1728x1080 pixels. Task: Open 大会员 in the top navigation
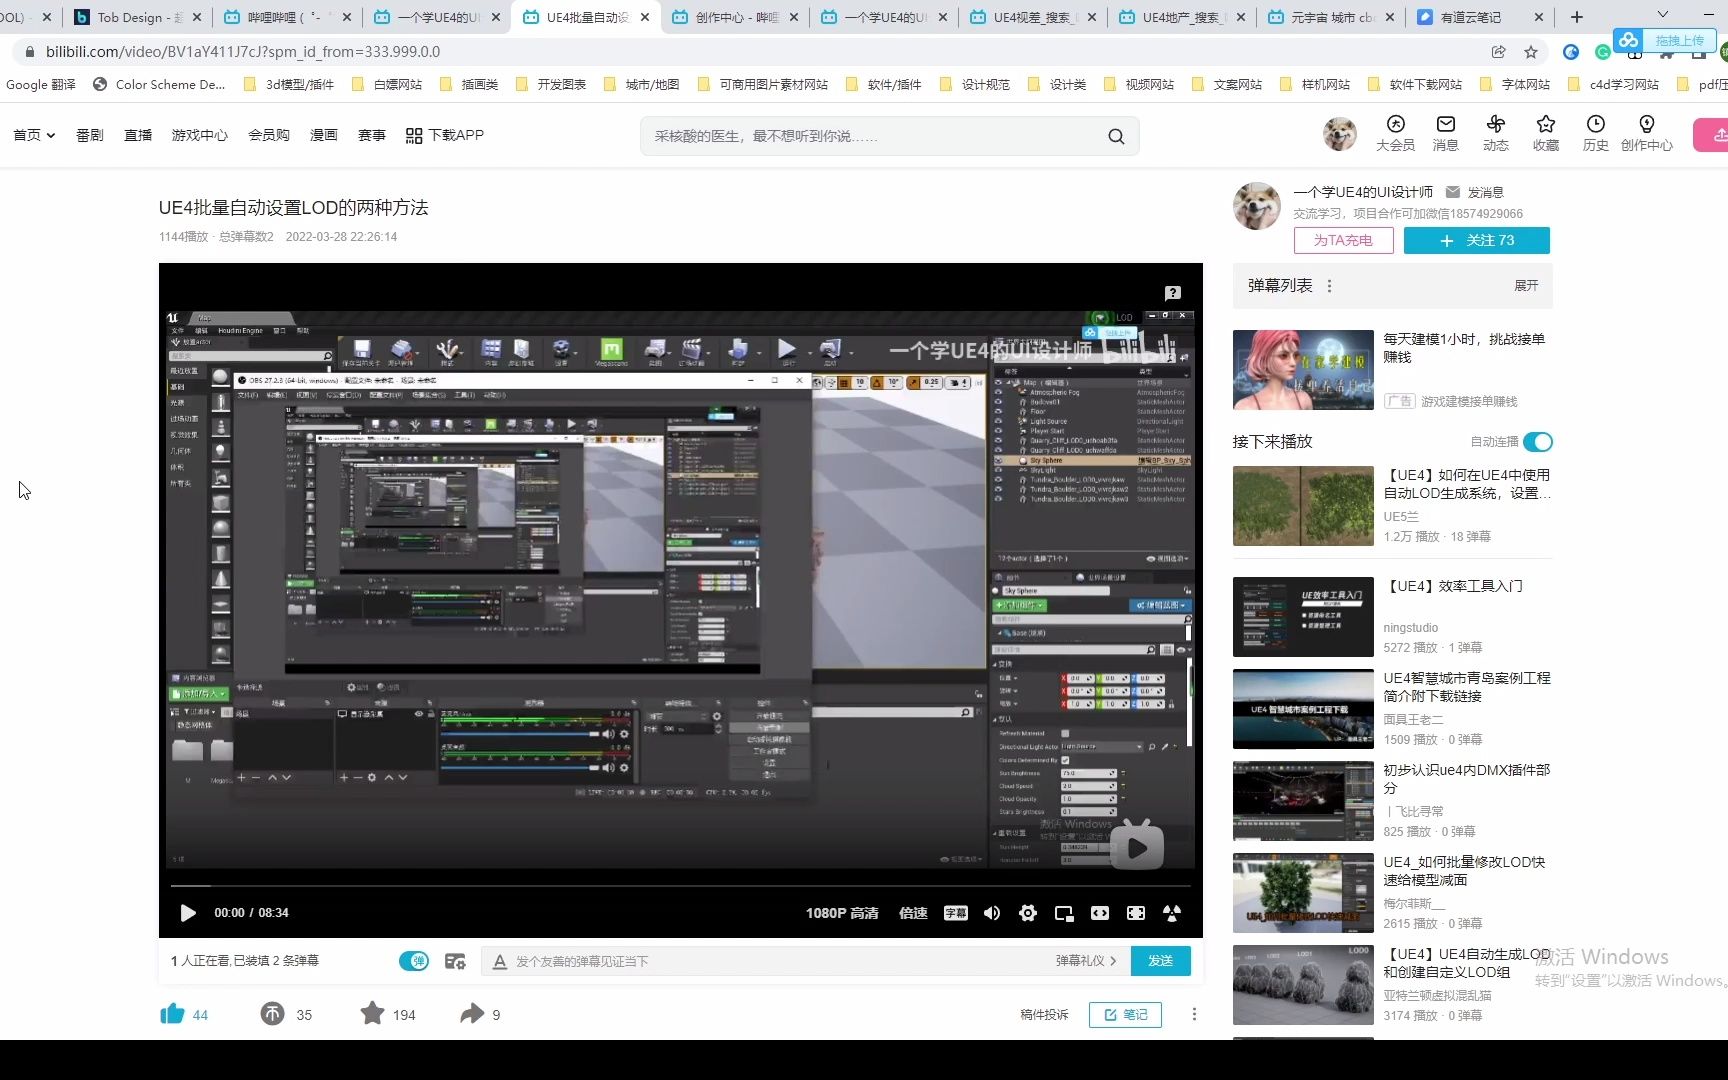point(1395,133)
